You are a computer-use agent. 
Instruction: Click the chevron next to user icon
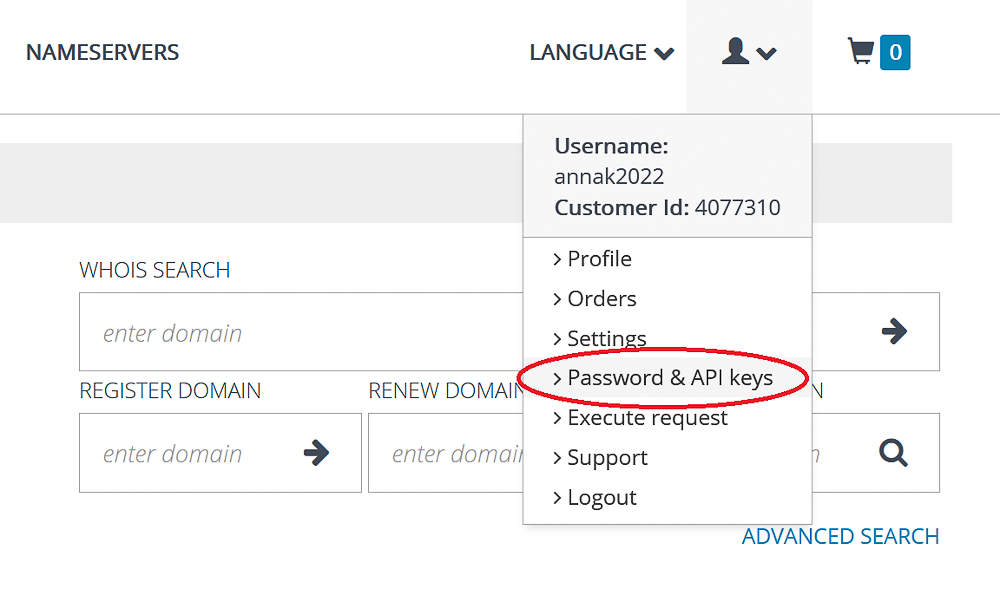pyautogui.click(x=767, y=54)
